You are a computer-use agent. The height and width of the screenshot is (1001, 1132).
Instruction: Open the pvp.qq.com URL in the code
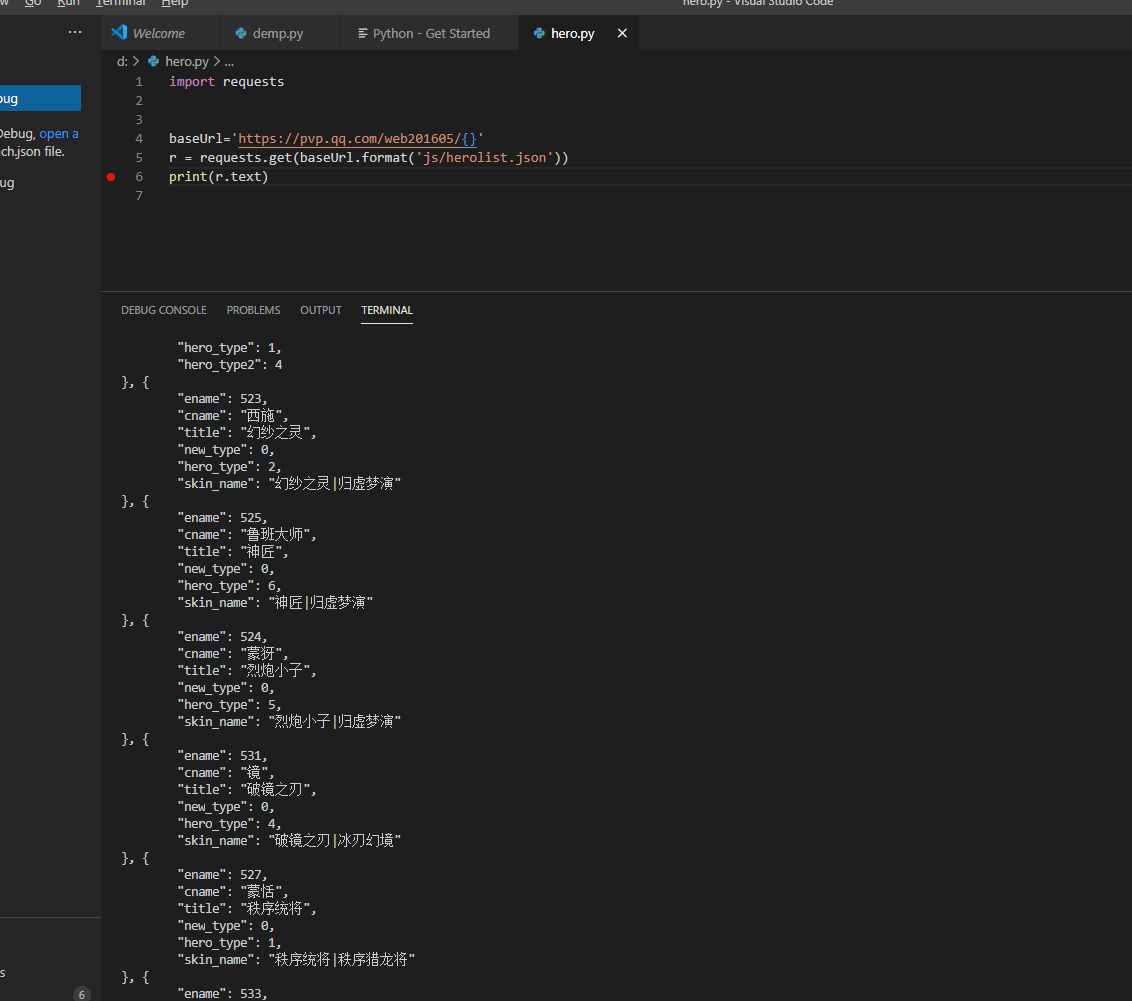[x=357, y=139]
